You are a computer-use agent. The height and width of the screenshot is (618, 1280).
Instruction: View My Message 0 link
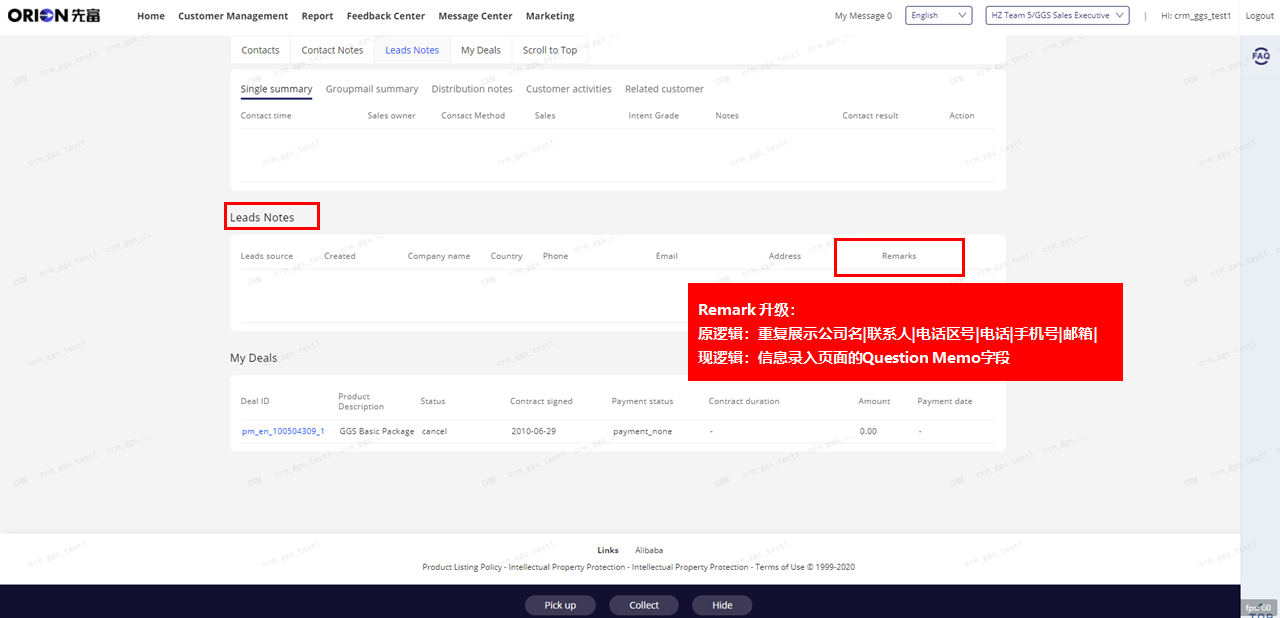coord(863,16)
